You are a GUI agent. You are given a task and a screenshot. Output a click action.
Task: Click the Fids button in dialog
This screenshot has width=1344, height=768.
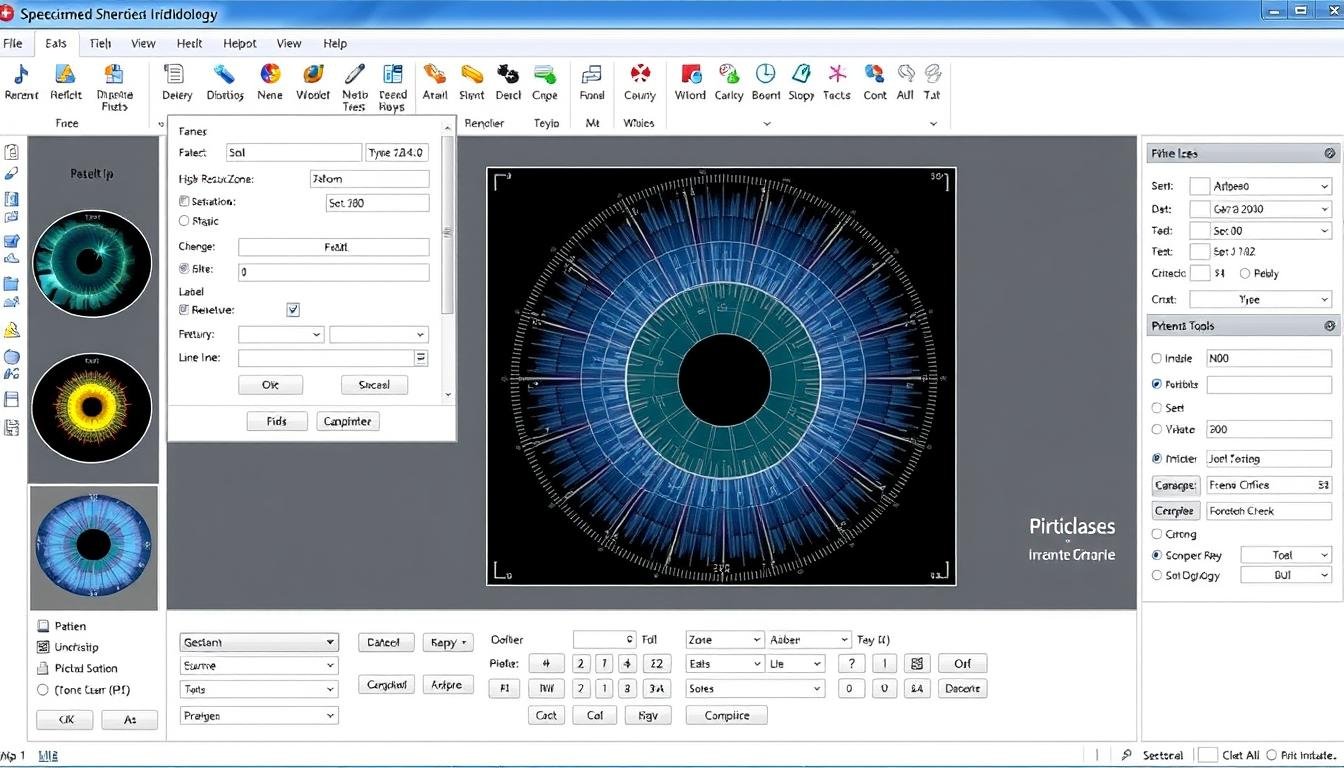point(277,421)
